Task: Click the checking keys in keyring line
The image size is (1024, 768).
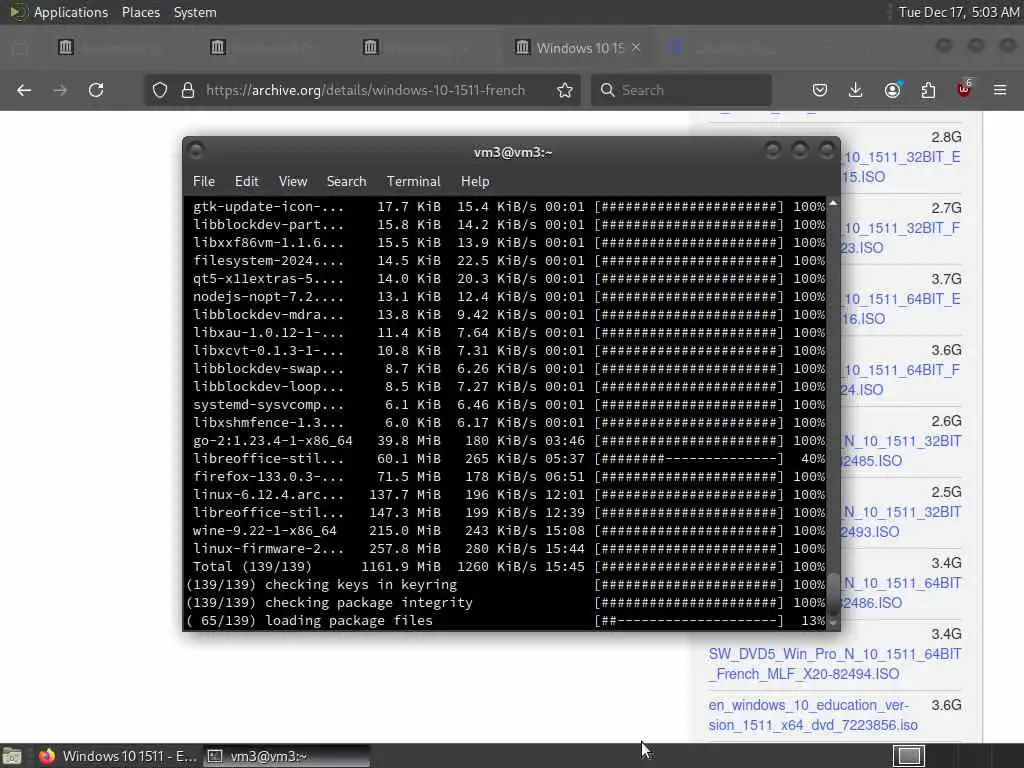Action: click(505, 585)
